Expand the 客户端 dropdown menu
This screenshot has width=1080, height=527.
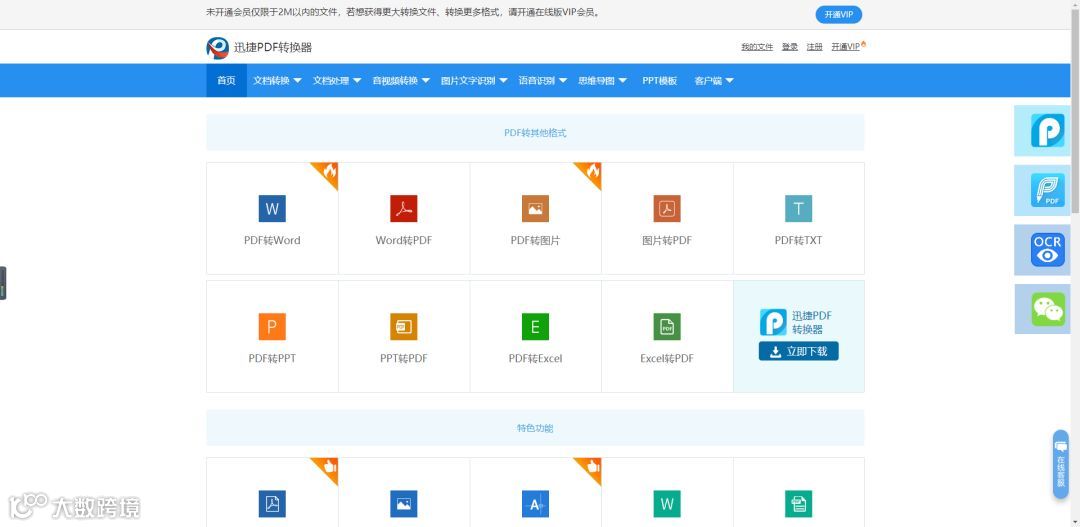714,81
